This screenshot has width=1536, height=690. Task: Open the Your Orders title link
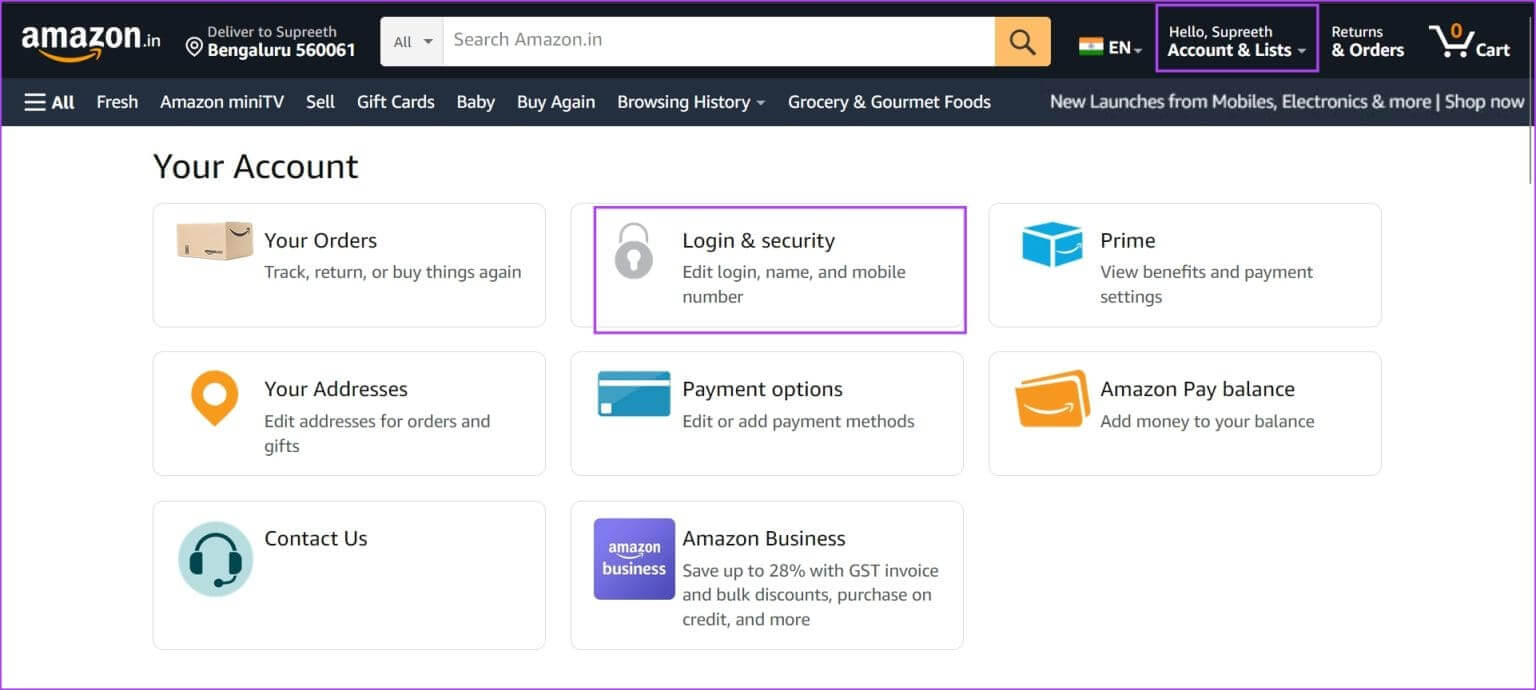click(320, 241)
